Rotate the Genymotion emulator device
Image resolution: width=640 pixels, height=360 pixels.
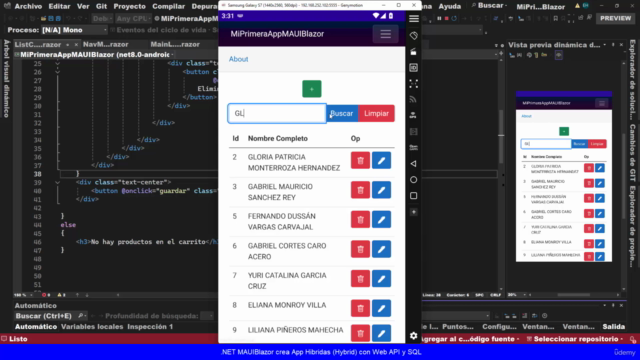click(413, 36)
